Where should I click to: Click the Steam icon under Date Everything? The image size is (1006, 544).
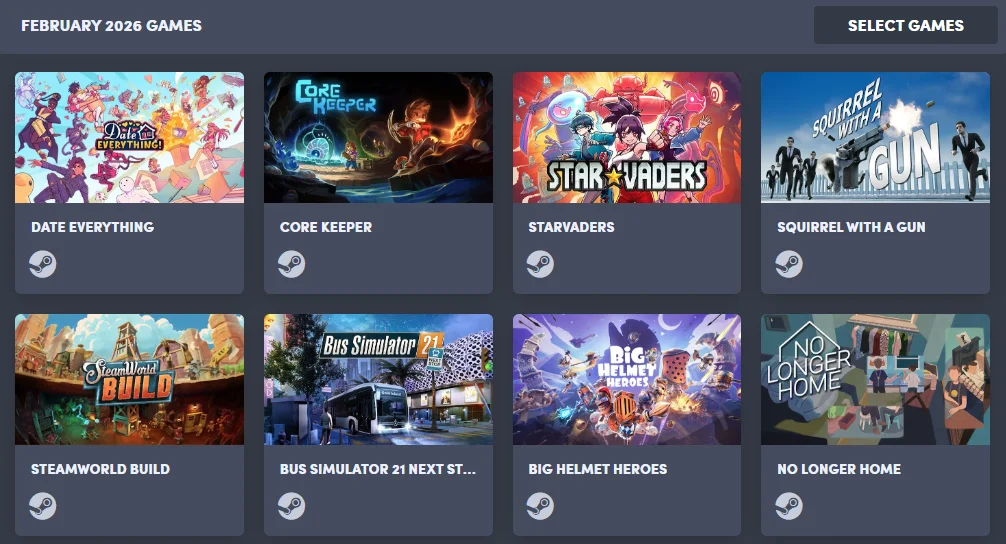pyautogui.click(x=42, y=264)
